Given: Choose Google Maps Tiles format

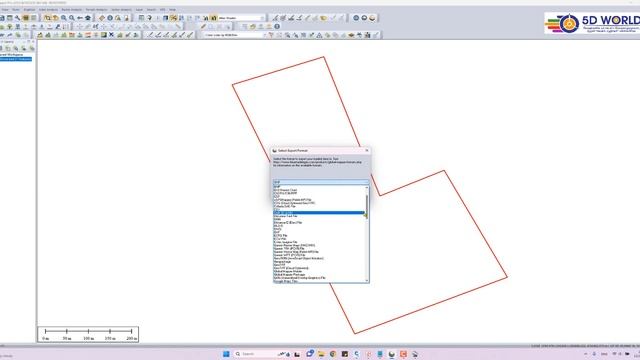Looking at the screenshot, I should [x=285, y=281].
